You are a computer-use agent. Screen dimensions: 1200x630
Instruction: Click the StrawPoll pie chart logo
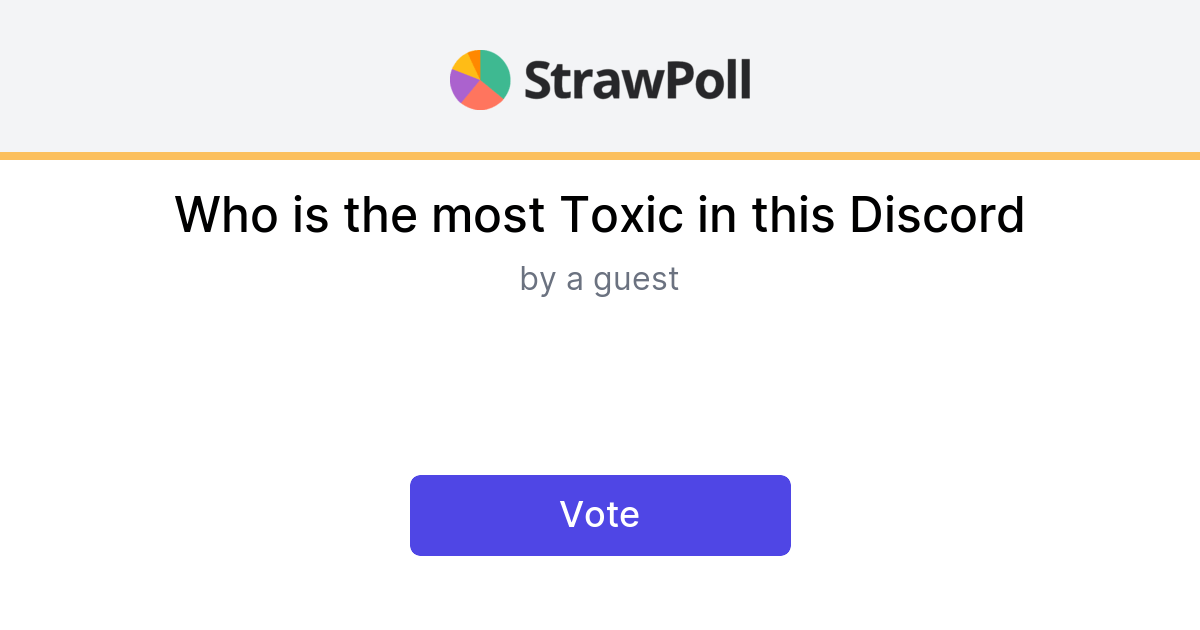pos(480,78)
